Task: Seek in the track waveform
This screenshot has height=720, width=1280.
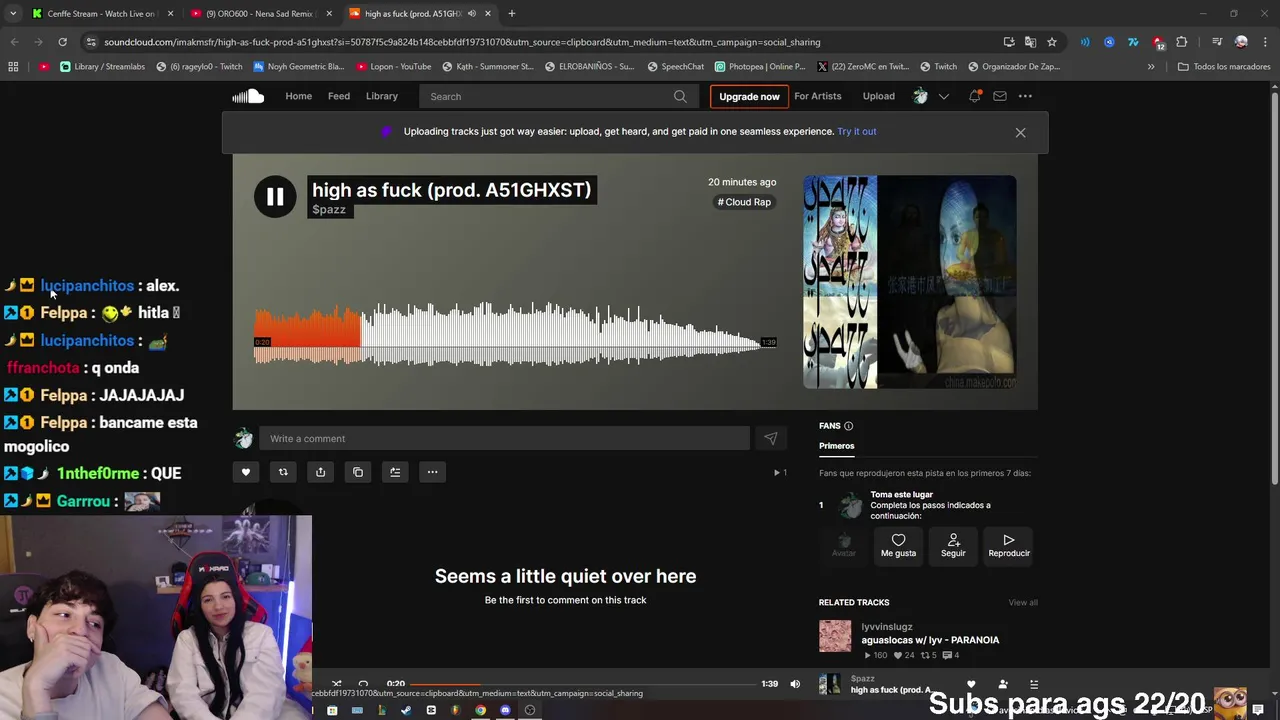Action: tap(516, 334)
